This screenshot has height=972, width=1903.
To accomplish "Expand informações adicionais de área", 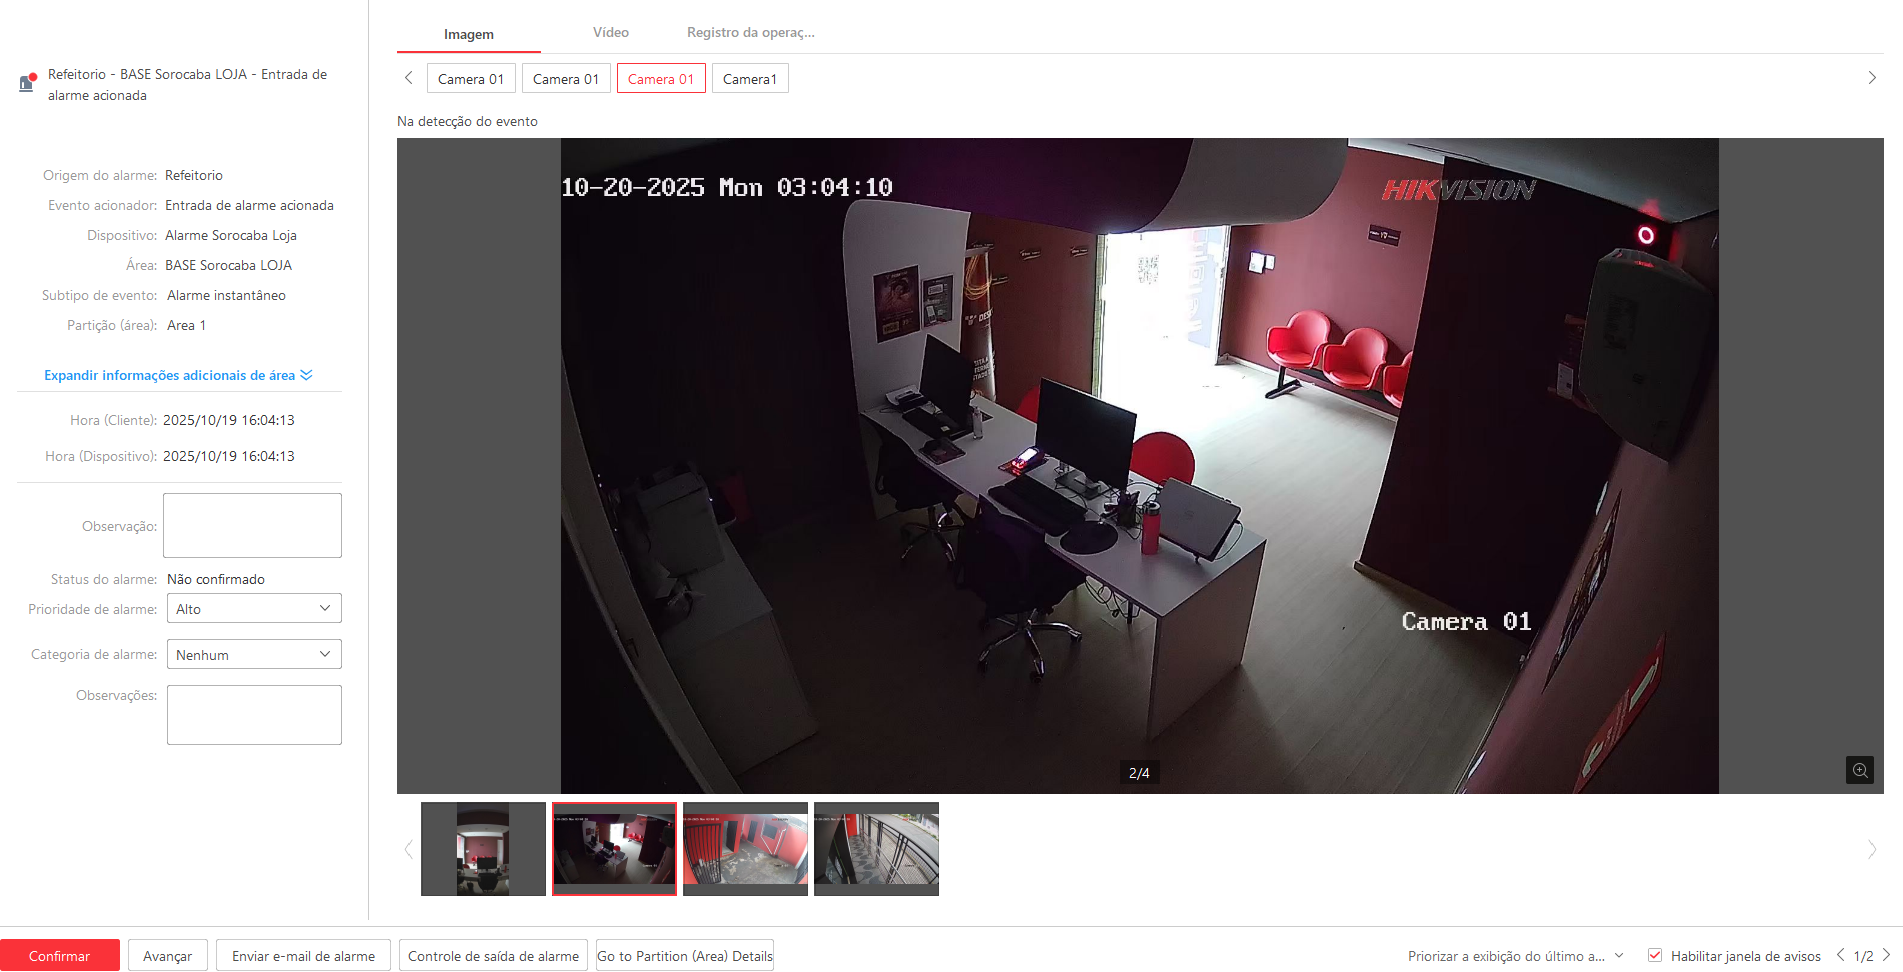I will click(x=178, y=375).
